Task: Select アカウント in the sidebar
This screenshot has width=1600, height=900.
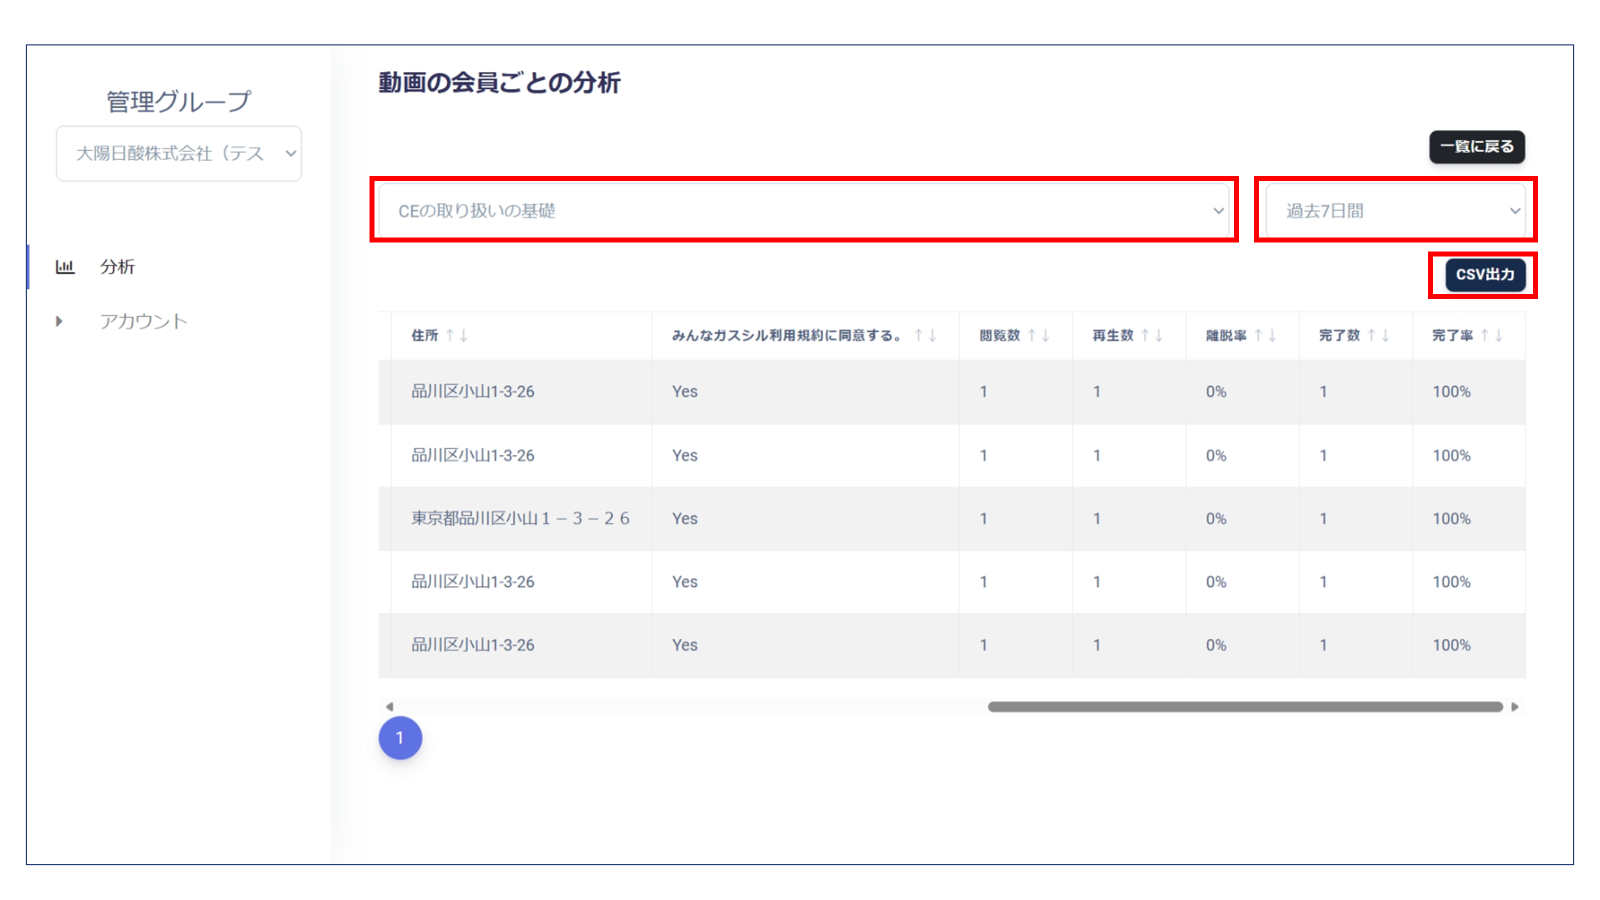Action: 143,321
